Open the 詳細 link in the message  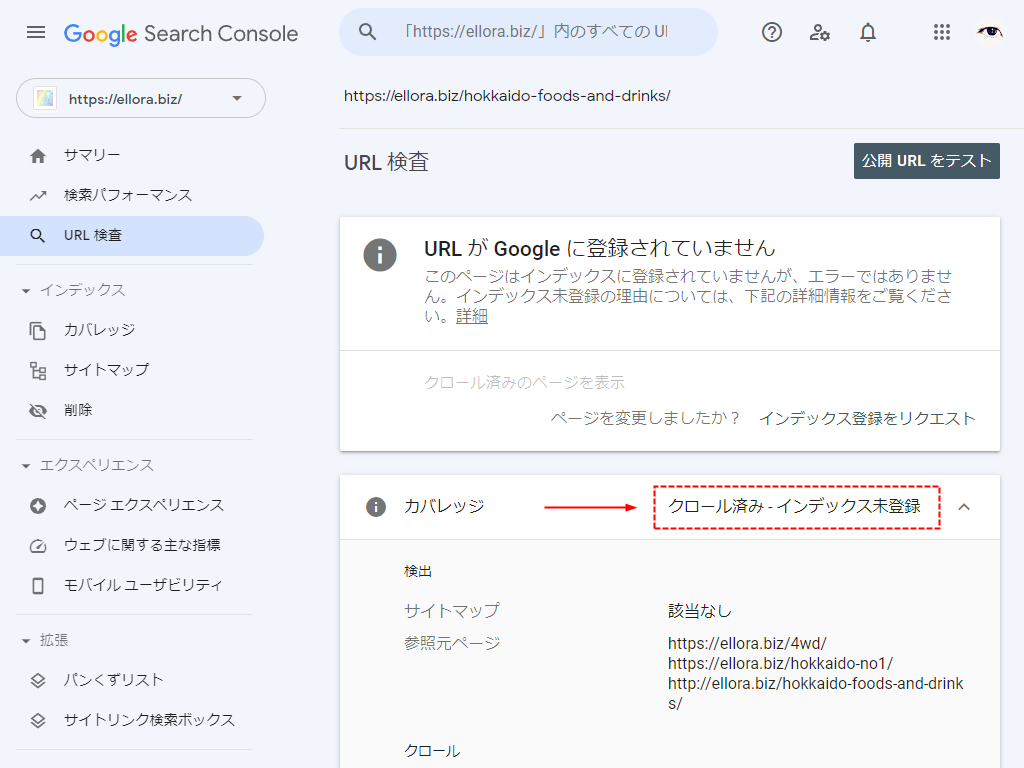coord(472,317)
